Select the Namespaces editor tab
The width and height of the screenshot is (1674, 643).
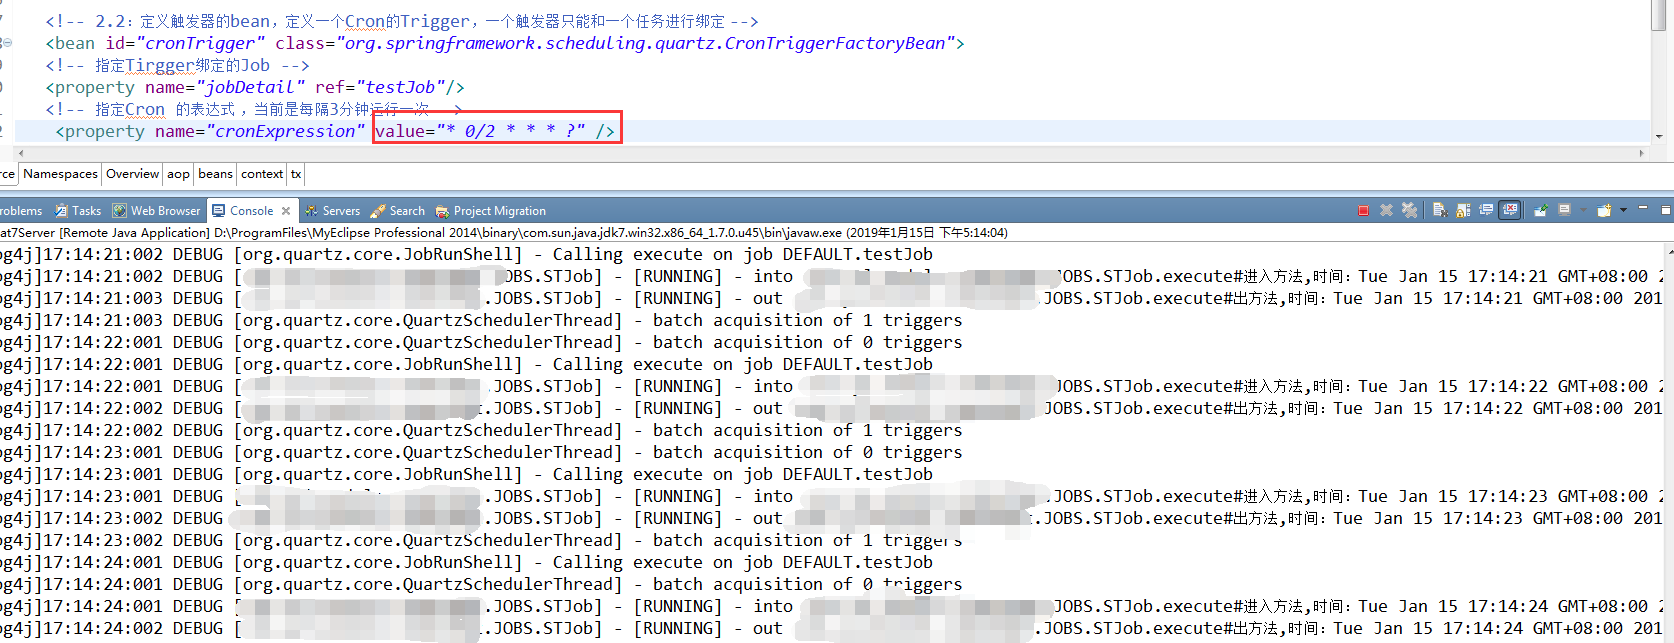point(60,174)
